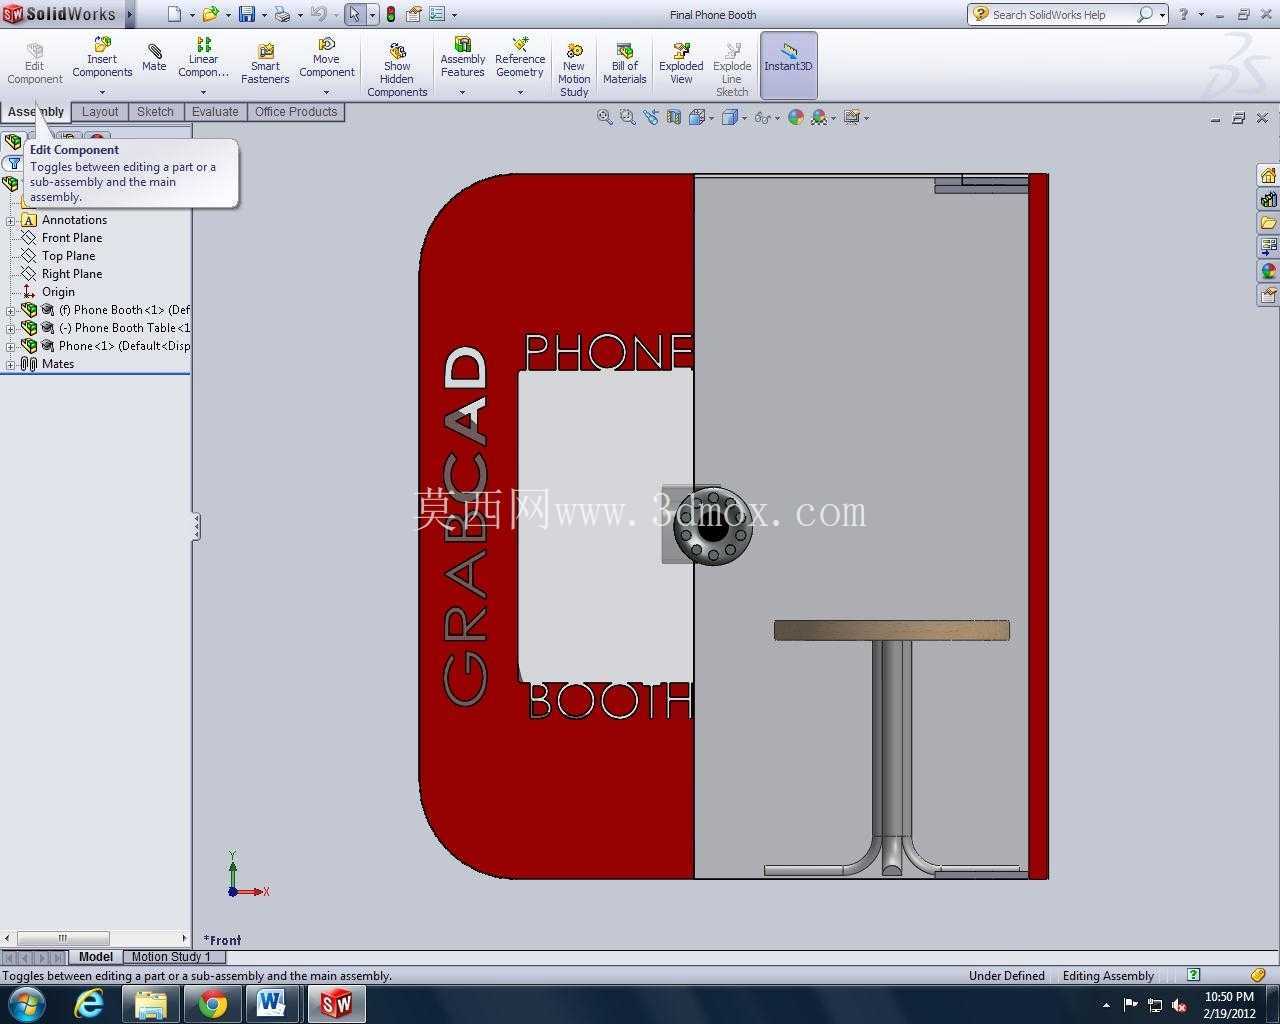Click the Zoom to Fit magnifier
This screenshot has height=1024, width=1280.
pyautogui.click(x=604, y=117)
